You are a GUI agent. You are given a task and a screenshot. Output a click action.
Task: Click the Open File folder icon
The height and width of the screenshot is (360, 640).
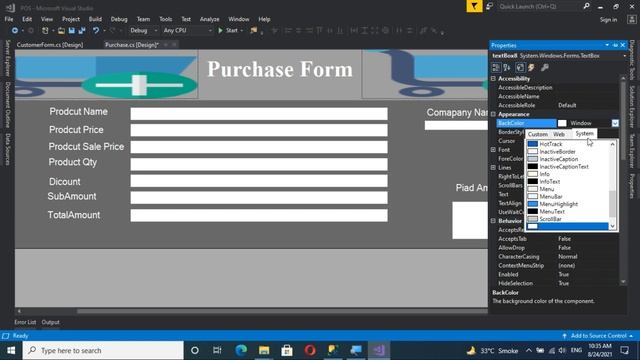pos(61,31)
